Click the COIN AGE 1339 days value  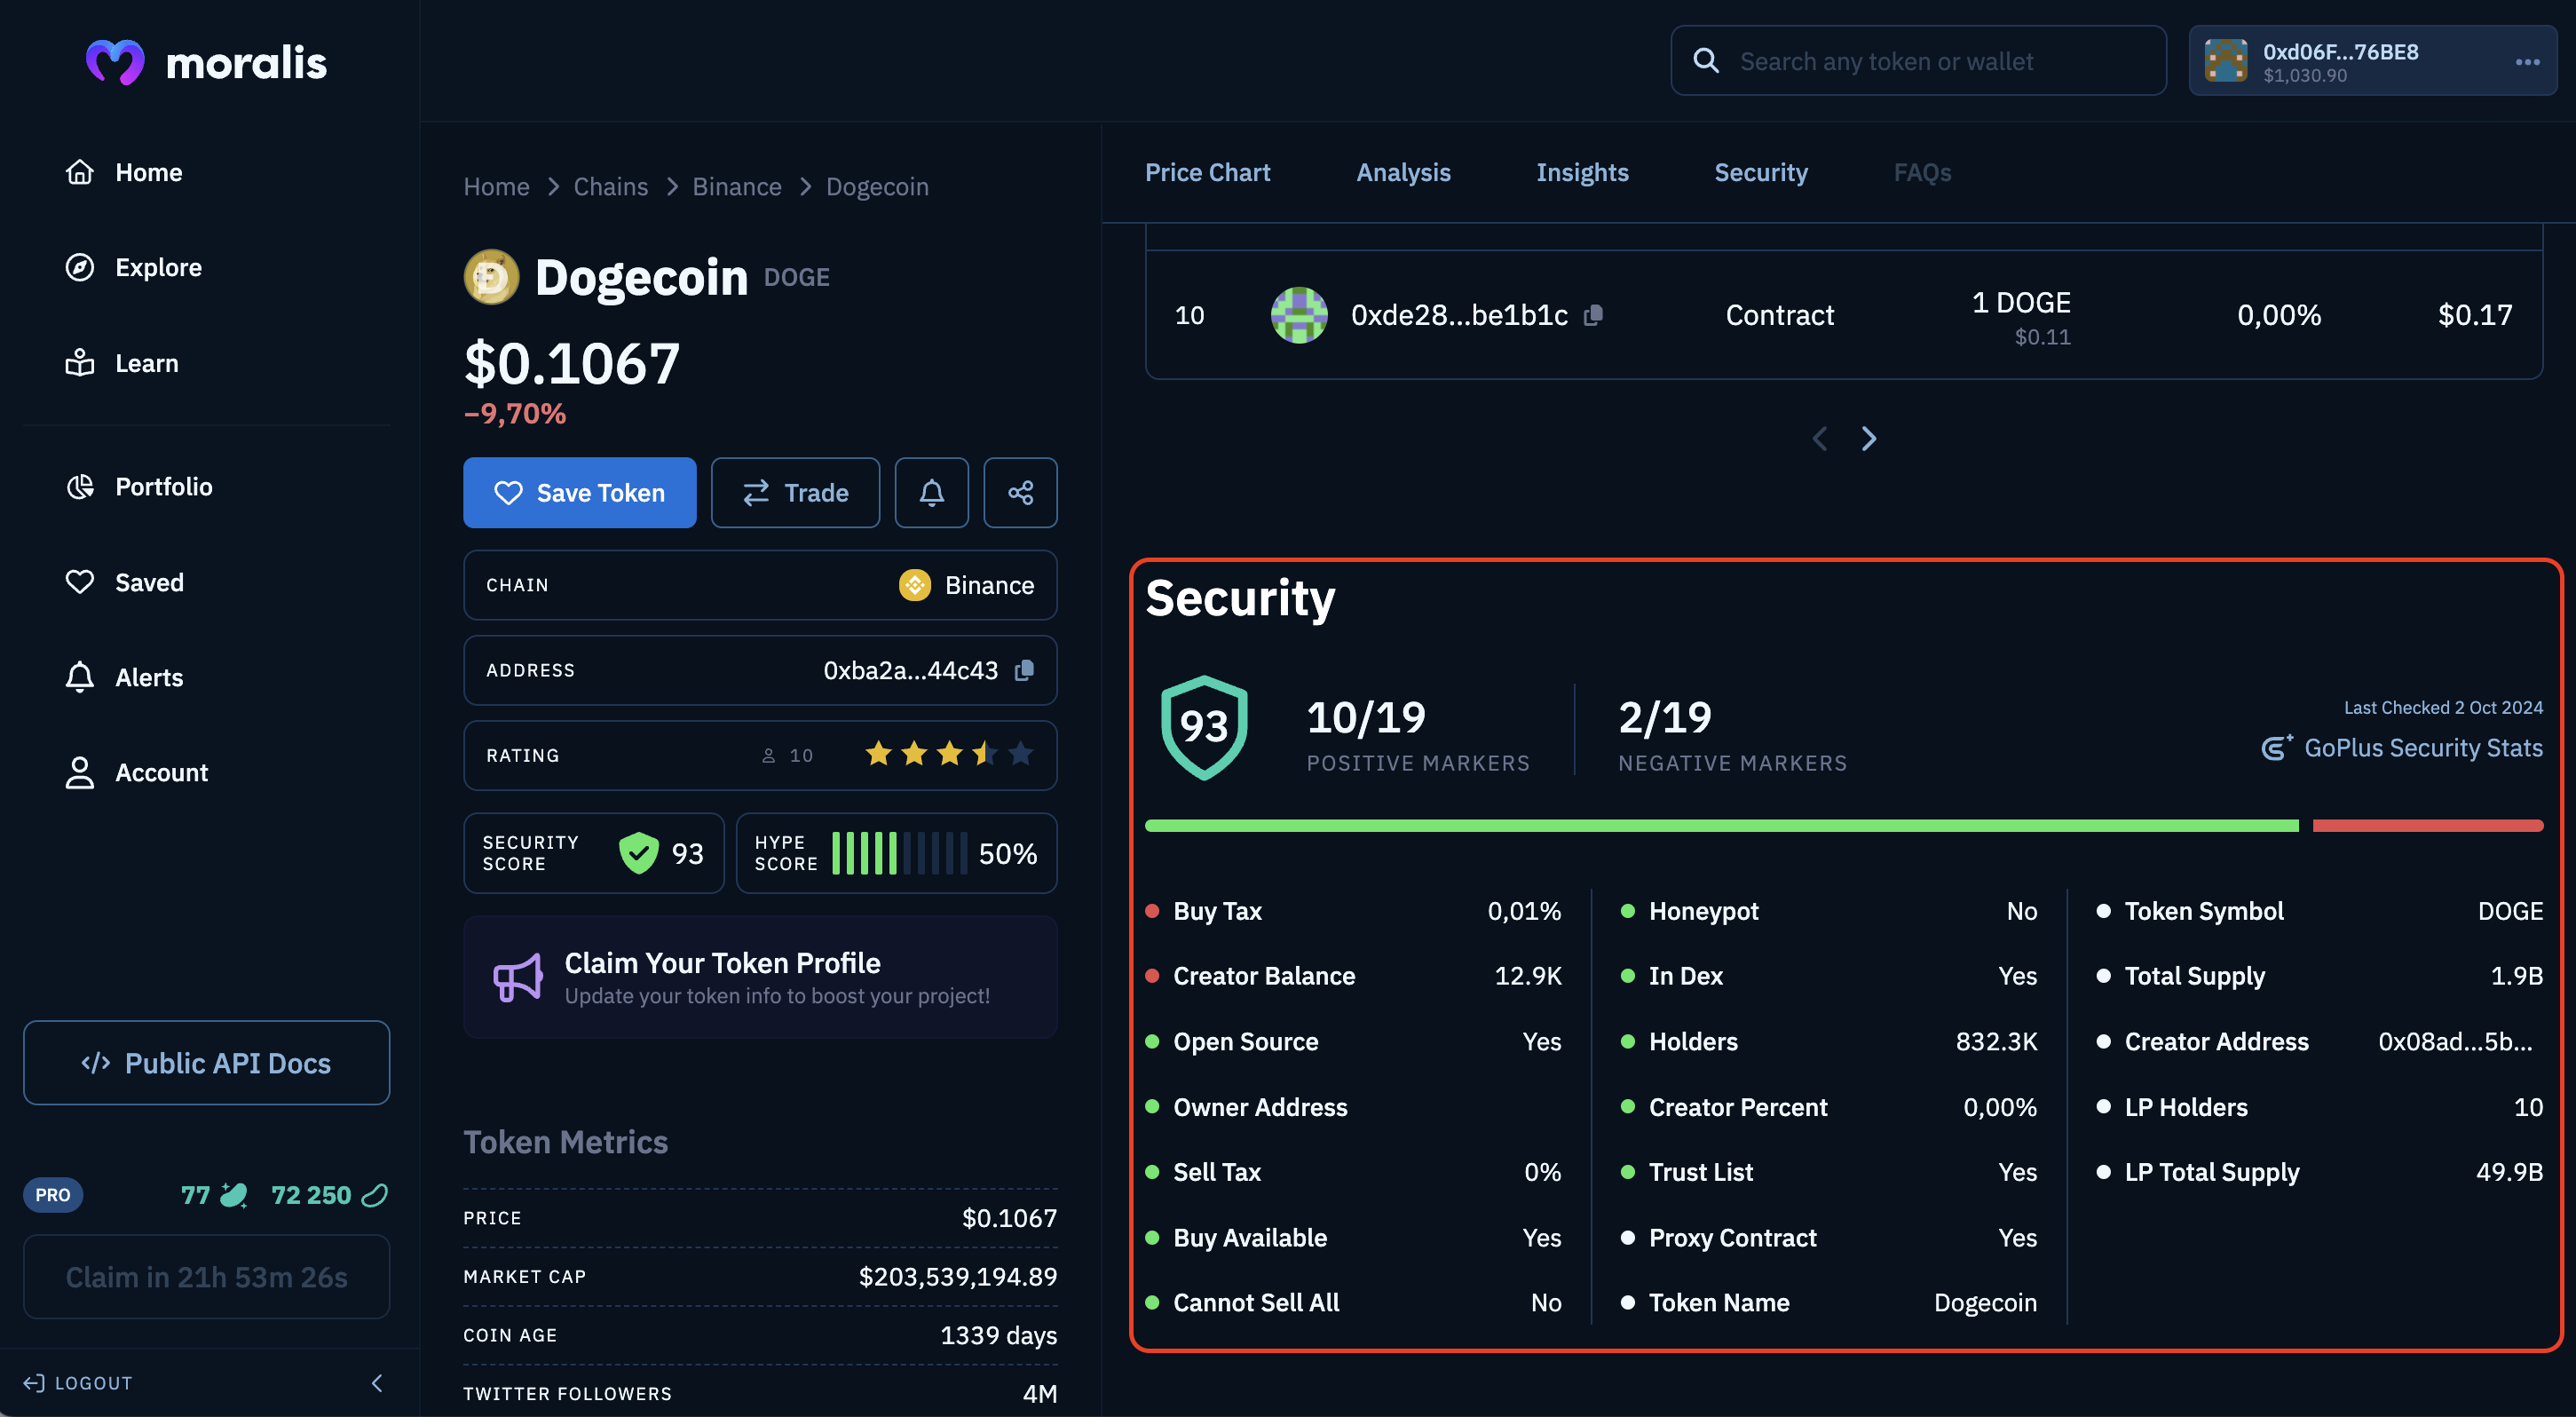click(x=998, y=1334)
